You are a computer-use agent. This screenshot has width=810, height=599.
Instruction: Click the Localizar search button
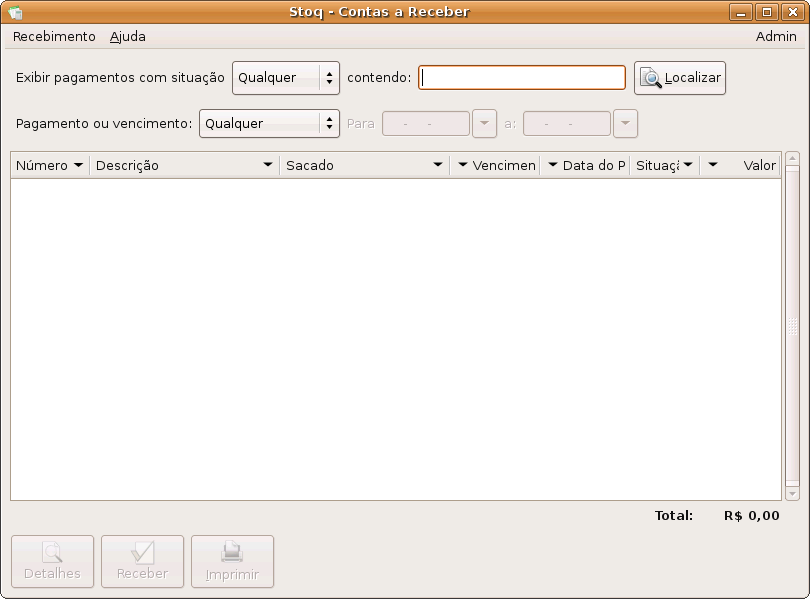[x=680, y=78]
